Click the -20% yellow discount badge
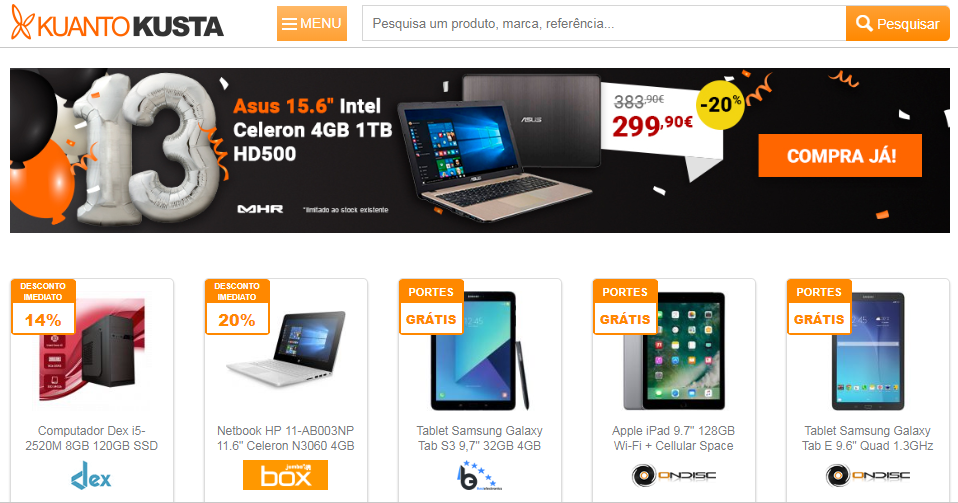958x503 pixels. (720, 105)
